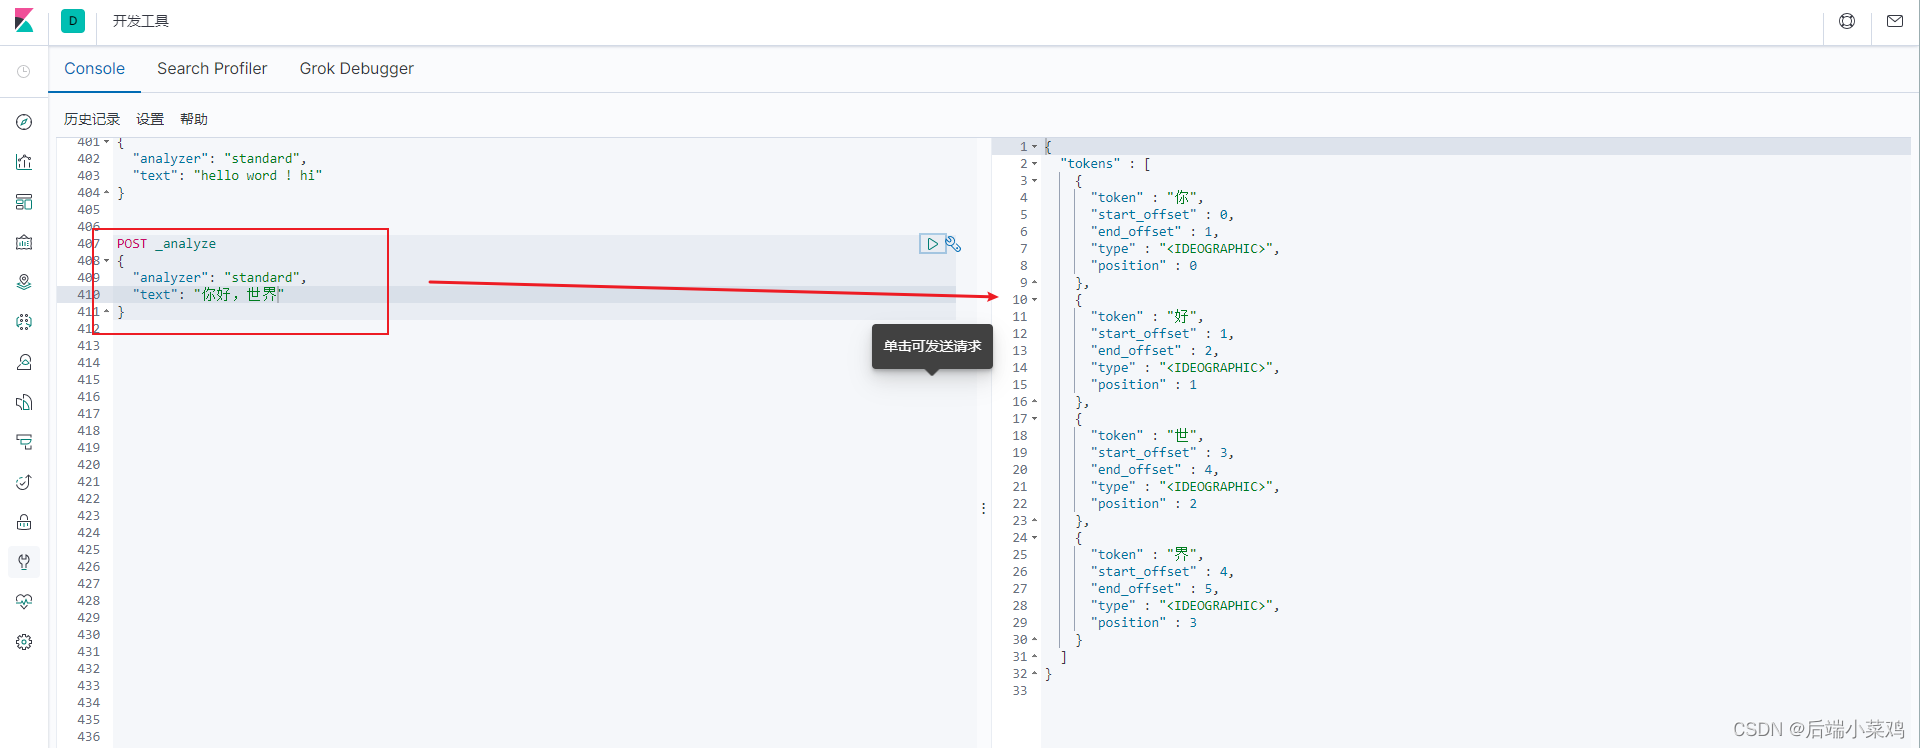Viewport: 1920px width, 748px height.
Task: Click "analyzer": "standard" on line 409
Action: [x=219, y=278]
